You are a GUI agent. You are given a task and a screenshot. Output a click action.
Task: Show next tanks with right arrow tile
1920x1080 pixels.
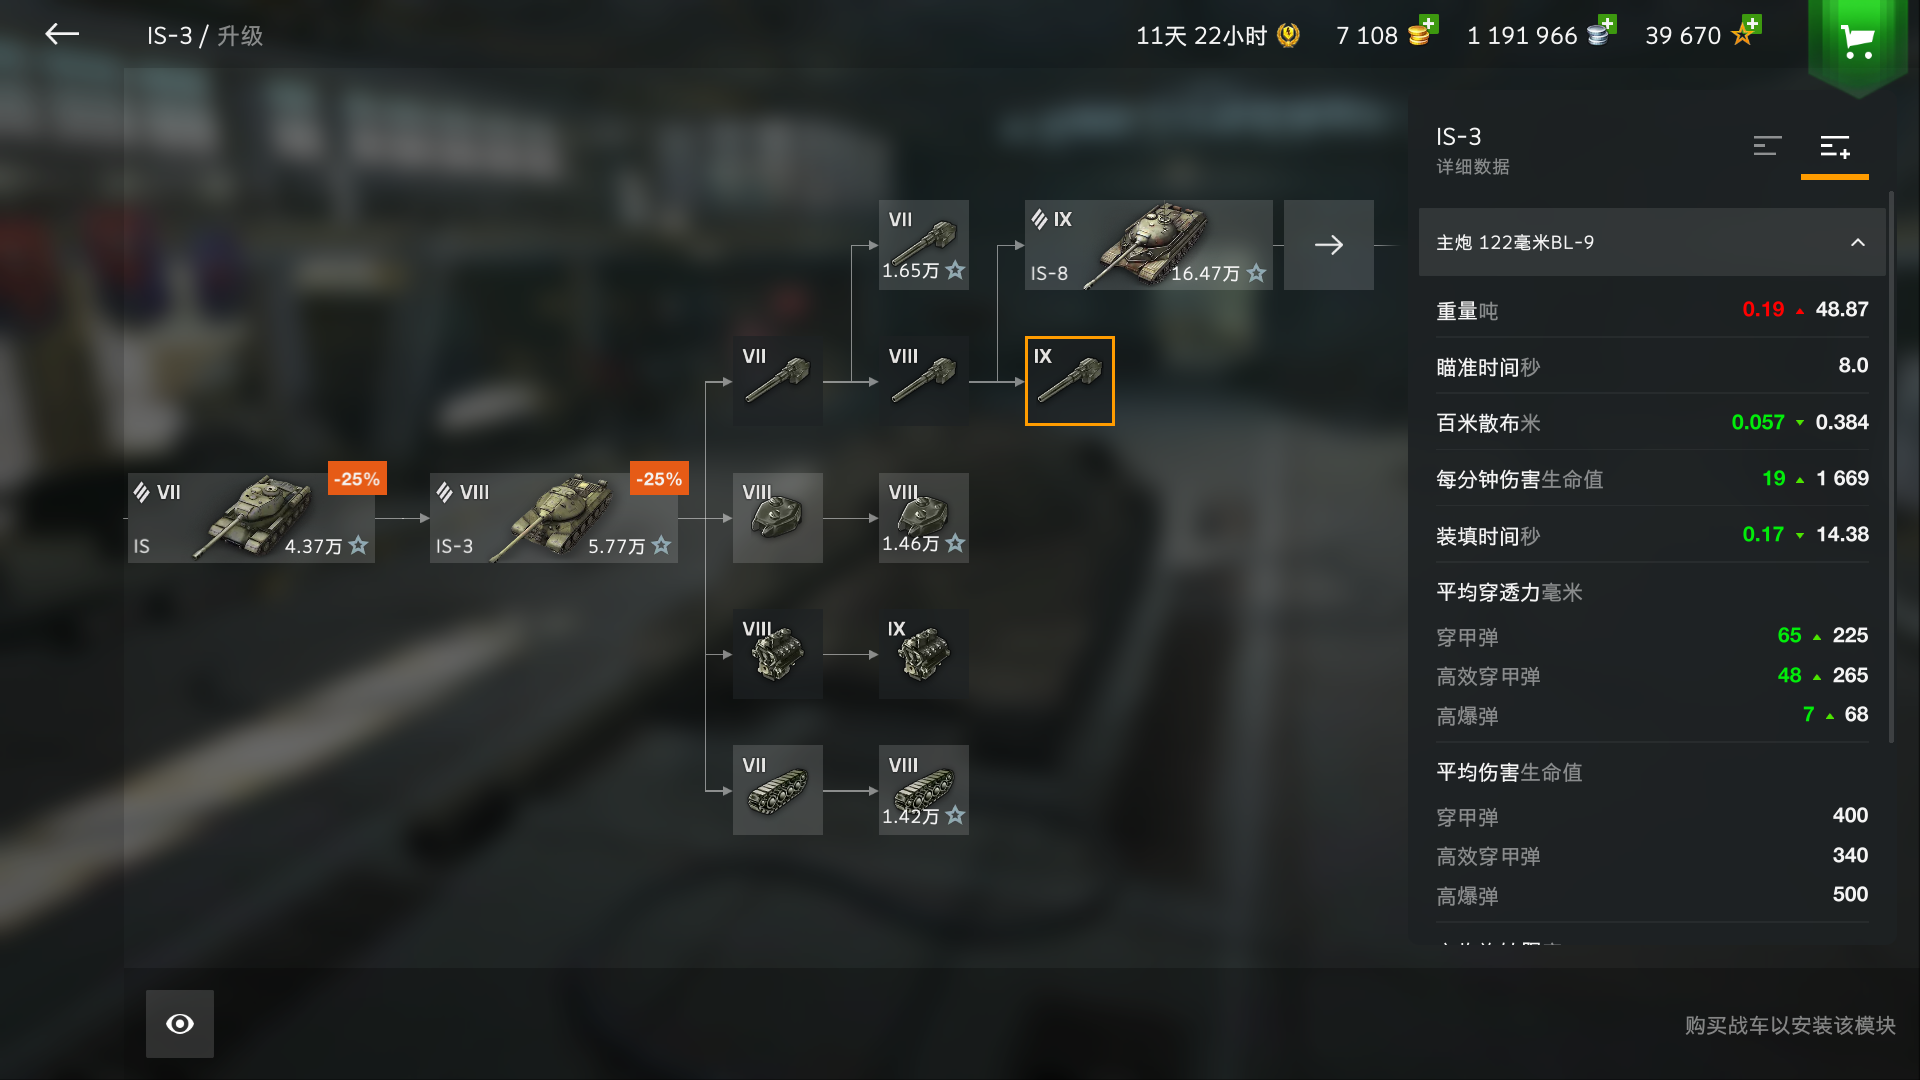click(1328, 245)
